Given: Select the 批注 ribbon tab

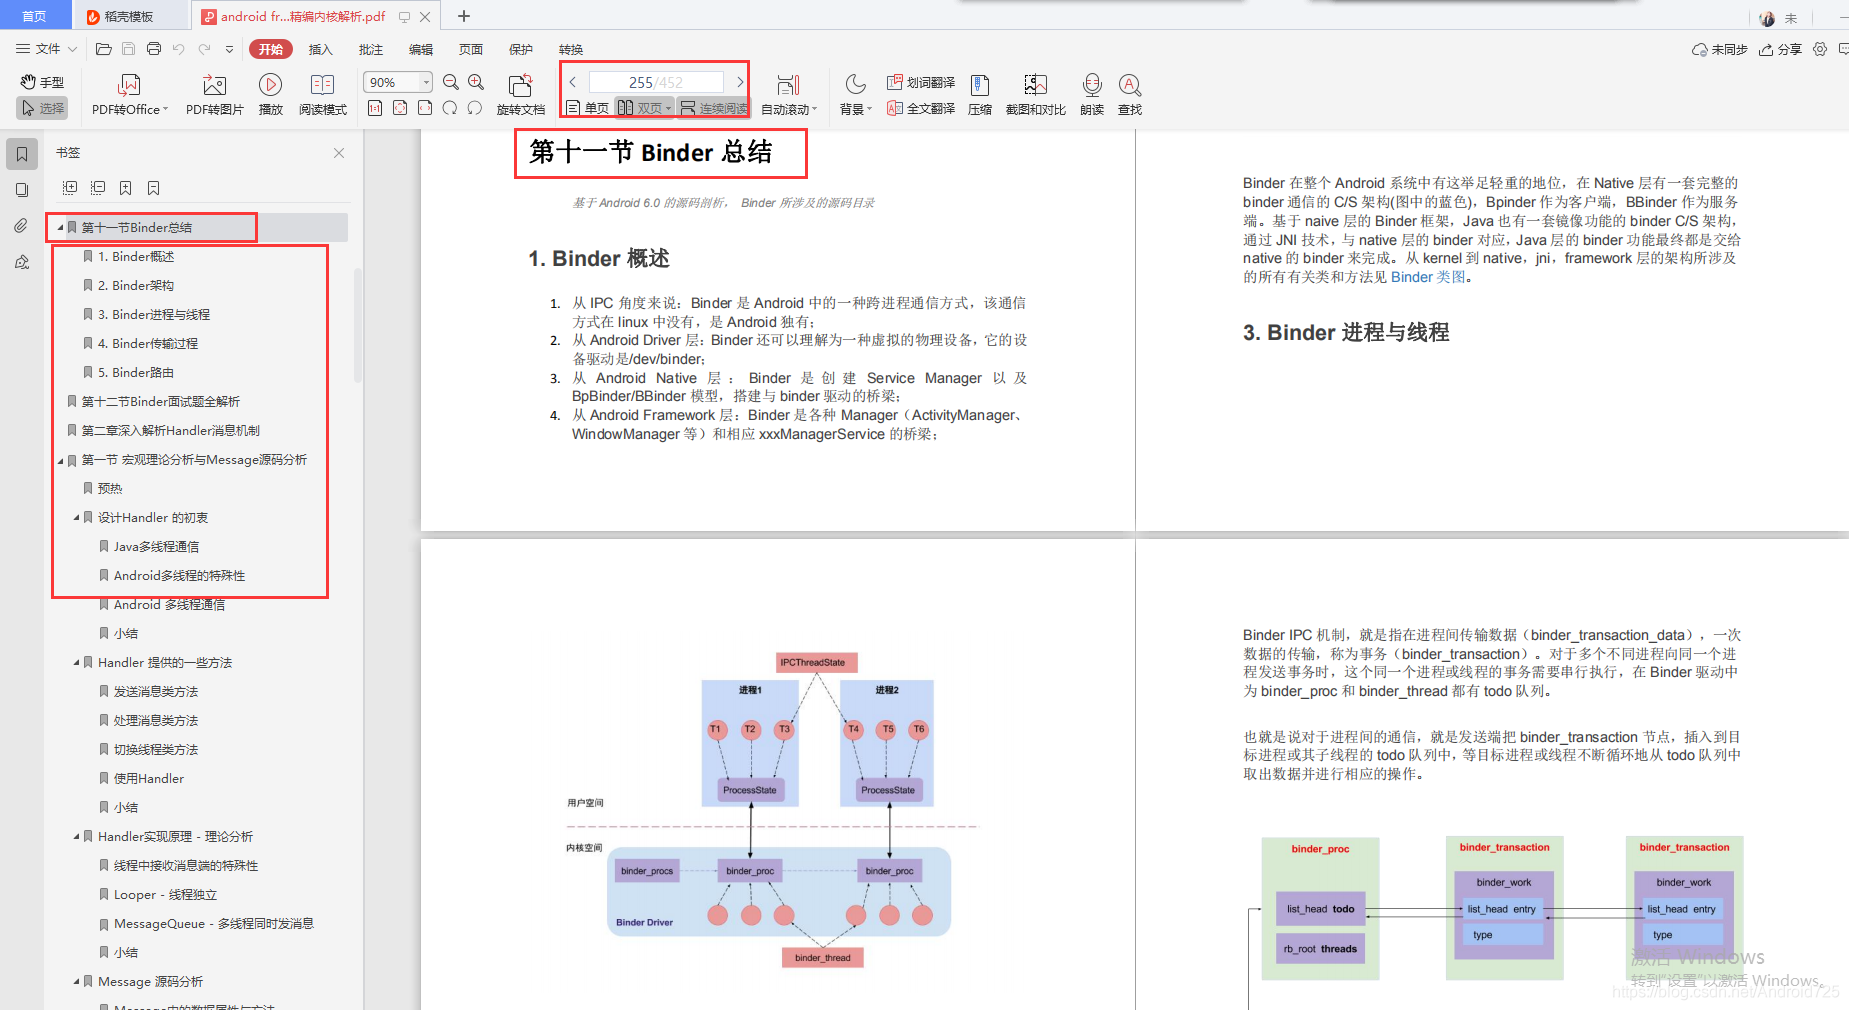Looking at the screenshot, I should [x=371, y=49].
